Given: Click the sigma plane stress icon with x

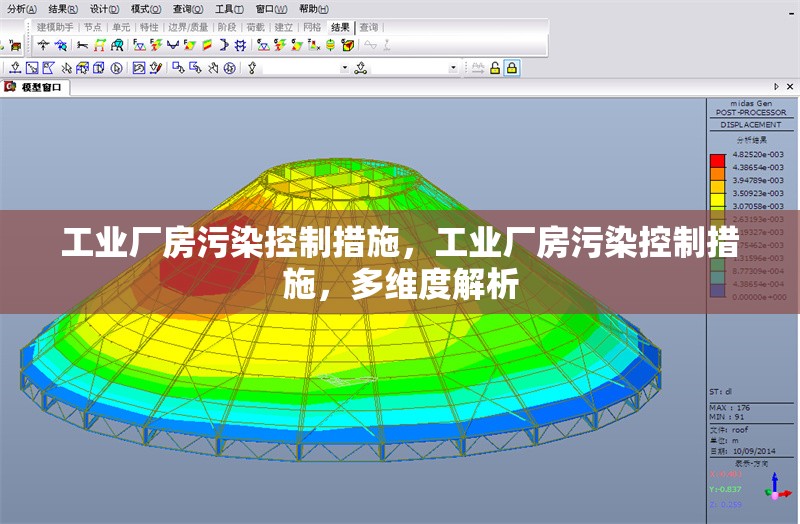Looking at the screenshot, I should coord(314,45).
